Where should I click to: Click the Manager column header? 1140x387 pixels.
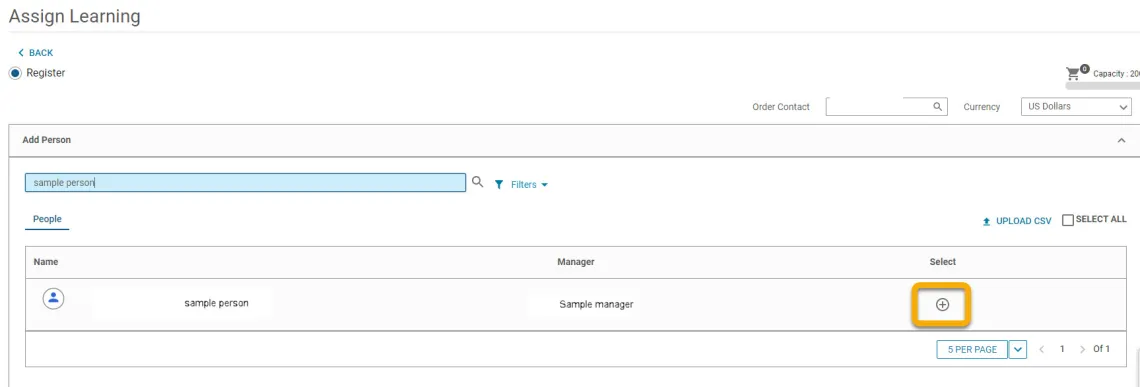[x=576, y=262]
